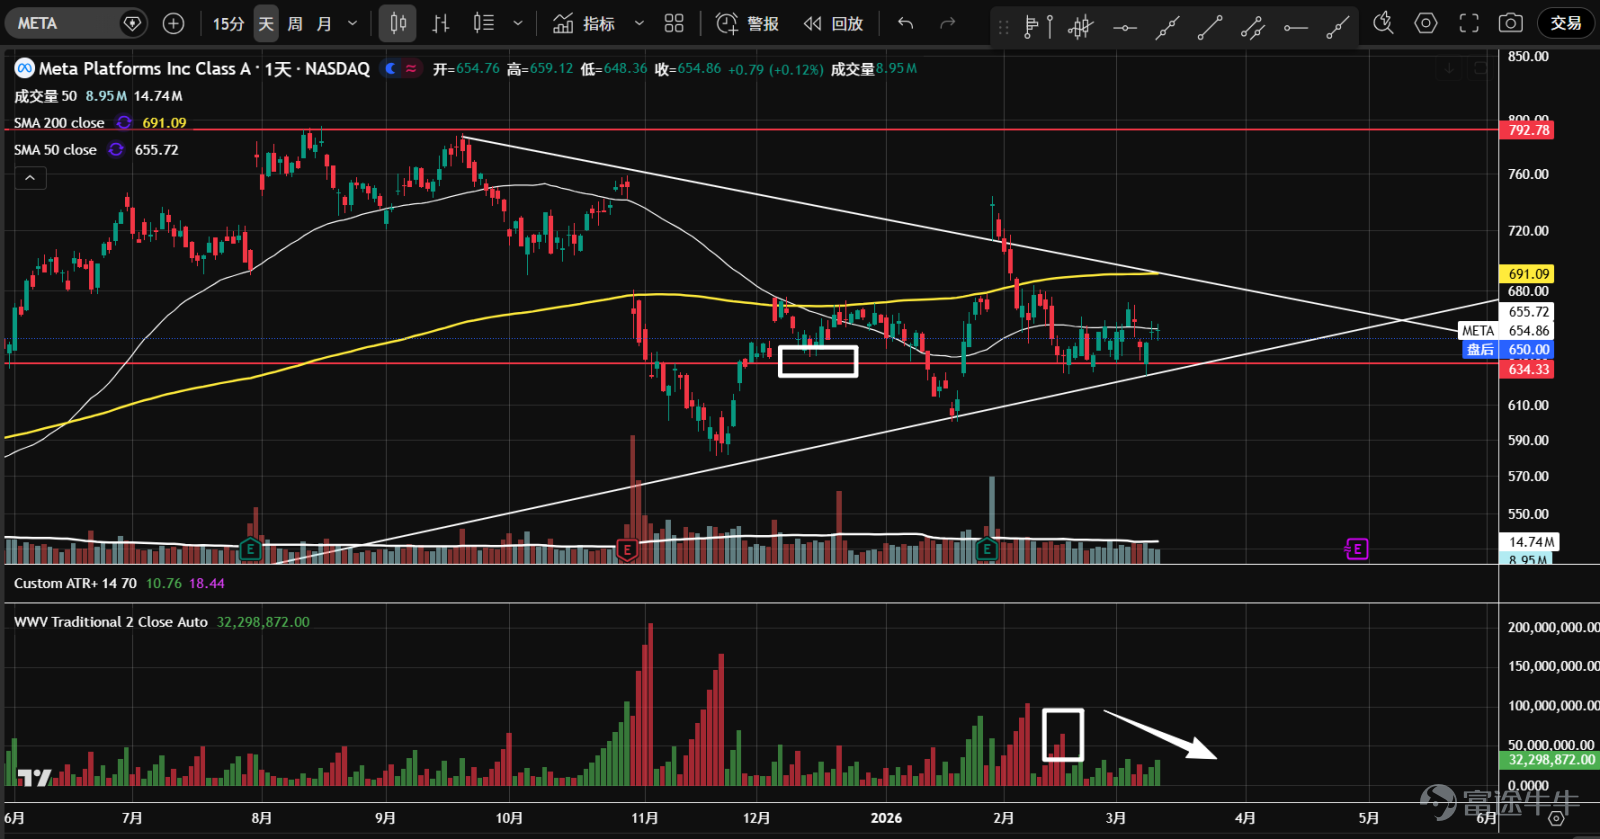
Task: Click the red 634.33 price label
Action: (x=1527, y=369)
